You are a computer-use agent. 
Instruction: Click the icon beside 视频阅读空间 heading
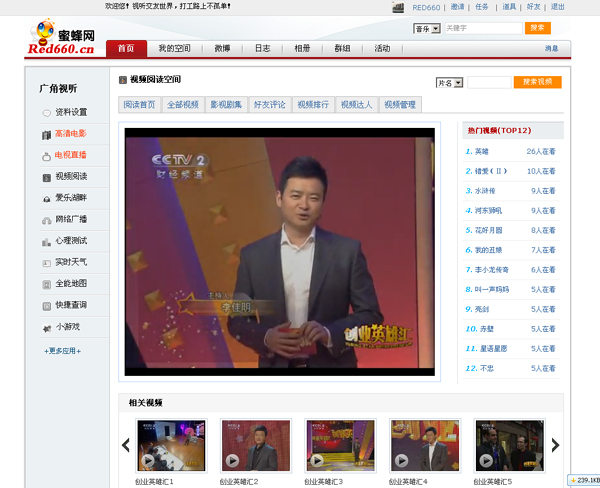click(123, 80)
